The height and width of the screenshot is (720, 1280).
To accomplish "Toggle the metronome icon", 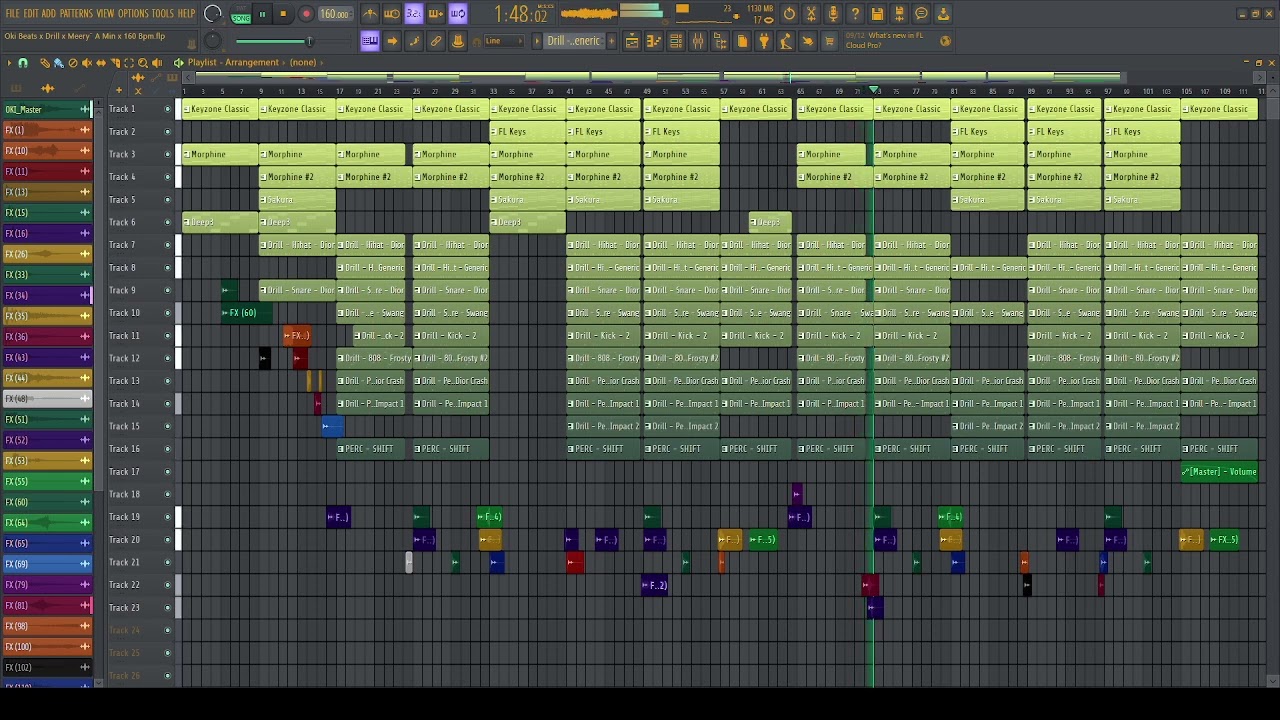I will pyautogui.click(x=370, y=14).
